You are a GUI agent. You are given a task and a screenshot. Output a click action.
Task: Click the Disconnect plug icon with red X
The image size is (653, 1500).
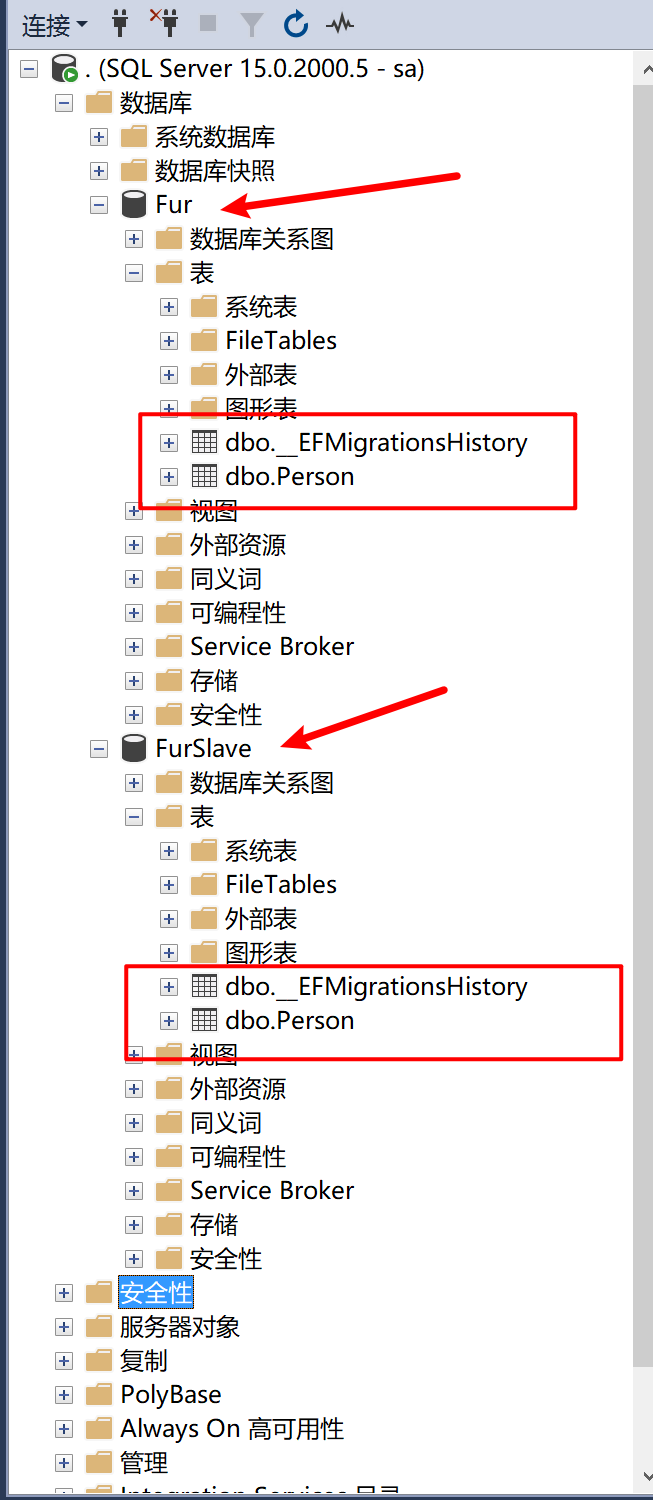pyautogui.click(x=163, y=22)
